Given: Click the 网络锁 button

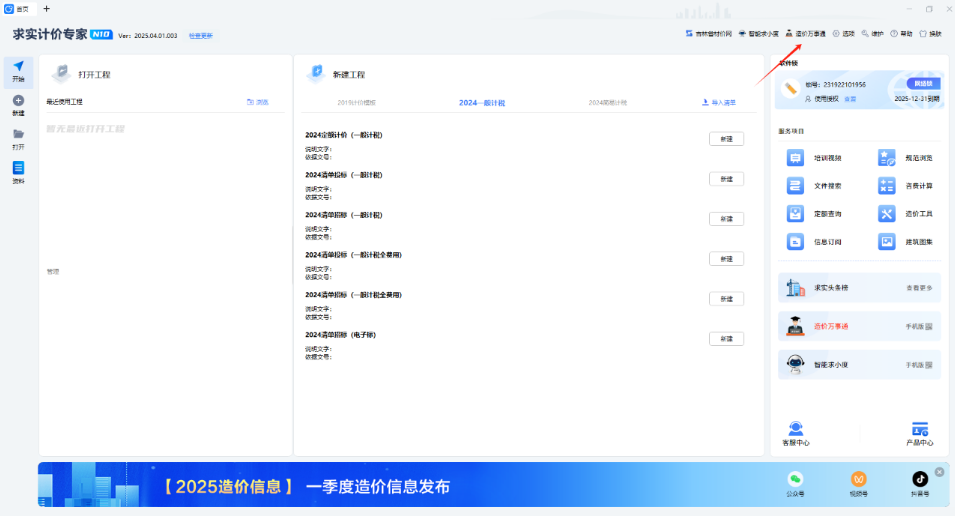Looking at the screenshot, I should click(923, 83).
